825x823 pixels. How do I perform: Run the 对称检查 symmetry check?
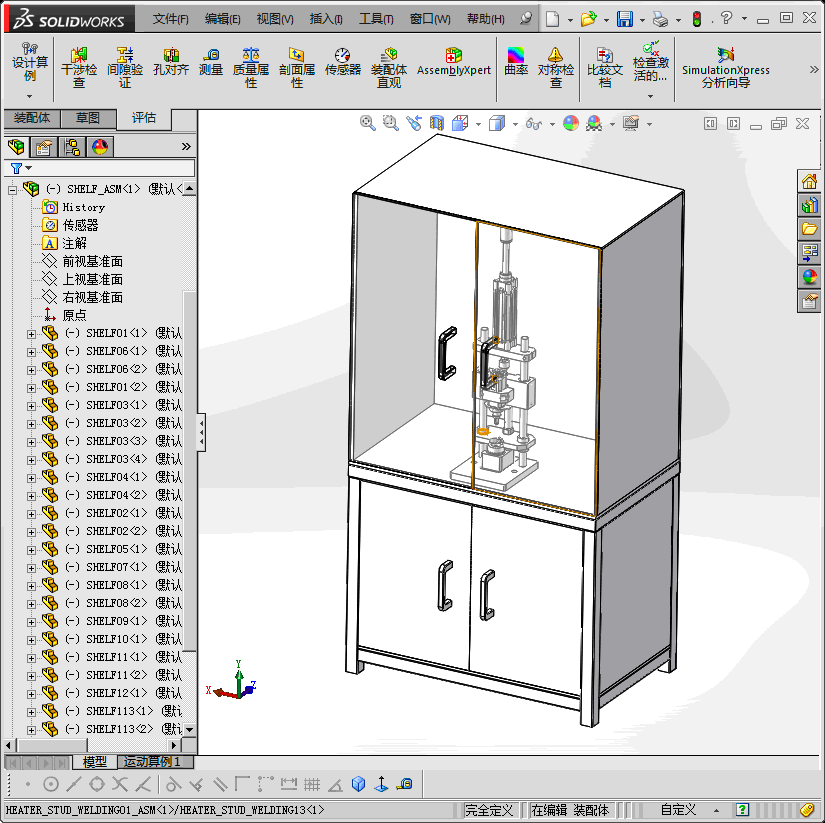point(556,68)
